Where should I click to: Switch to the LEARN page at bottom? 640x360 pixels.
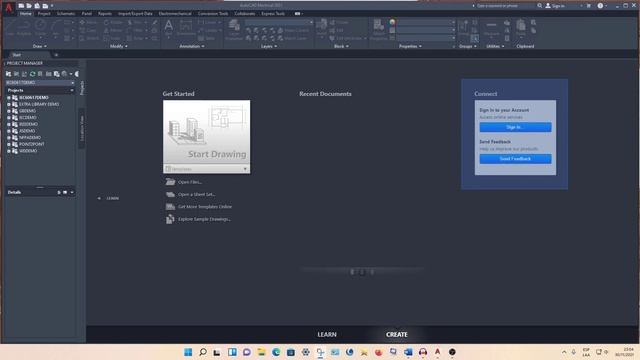327,334
